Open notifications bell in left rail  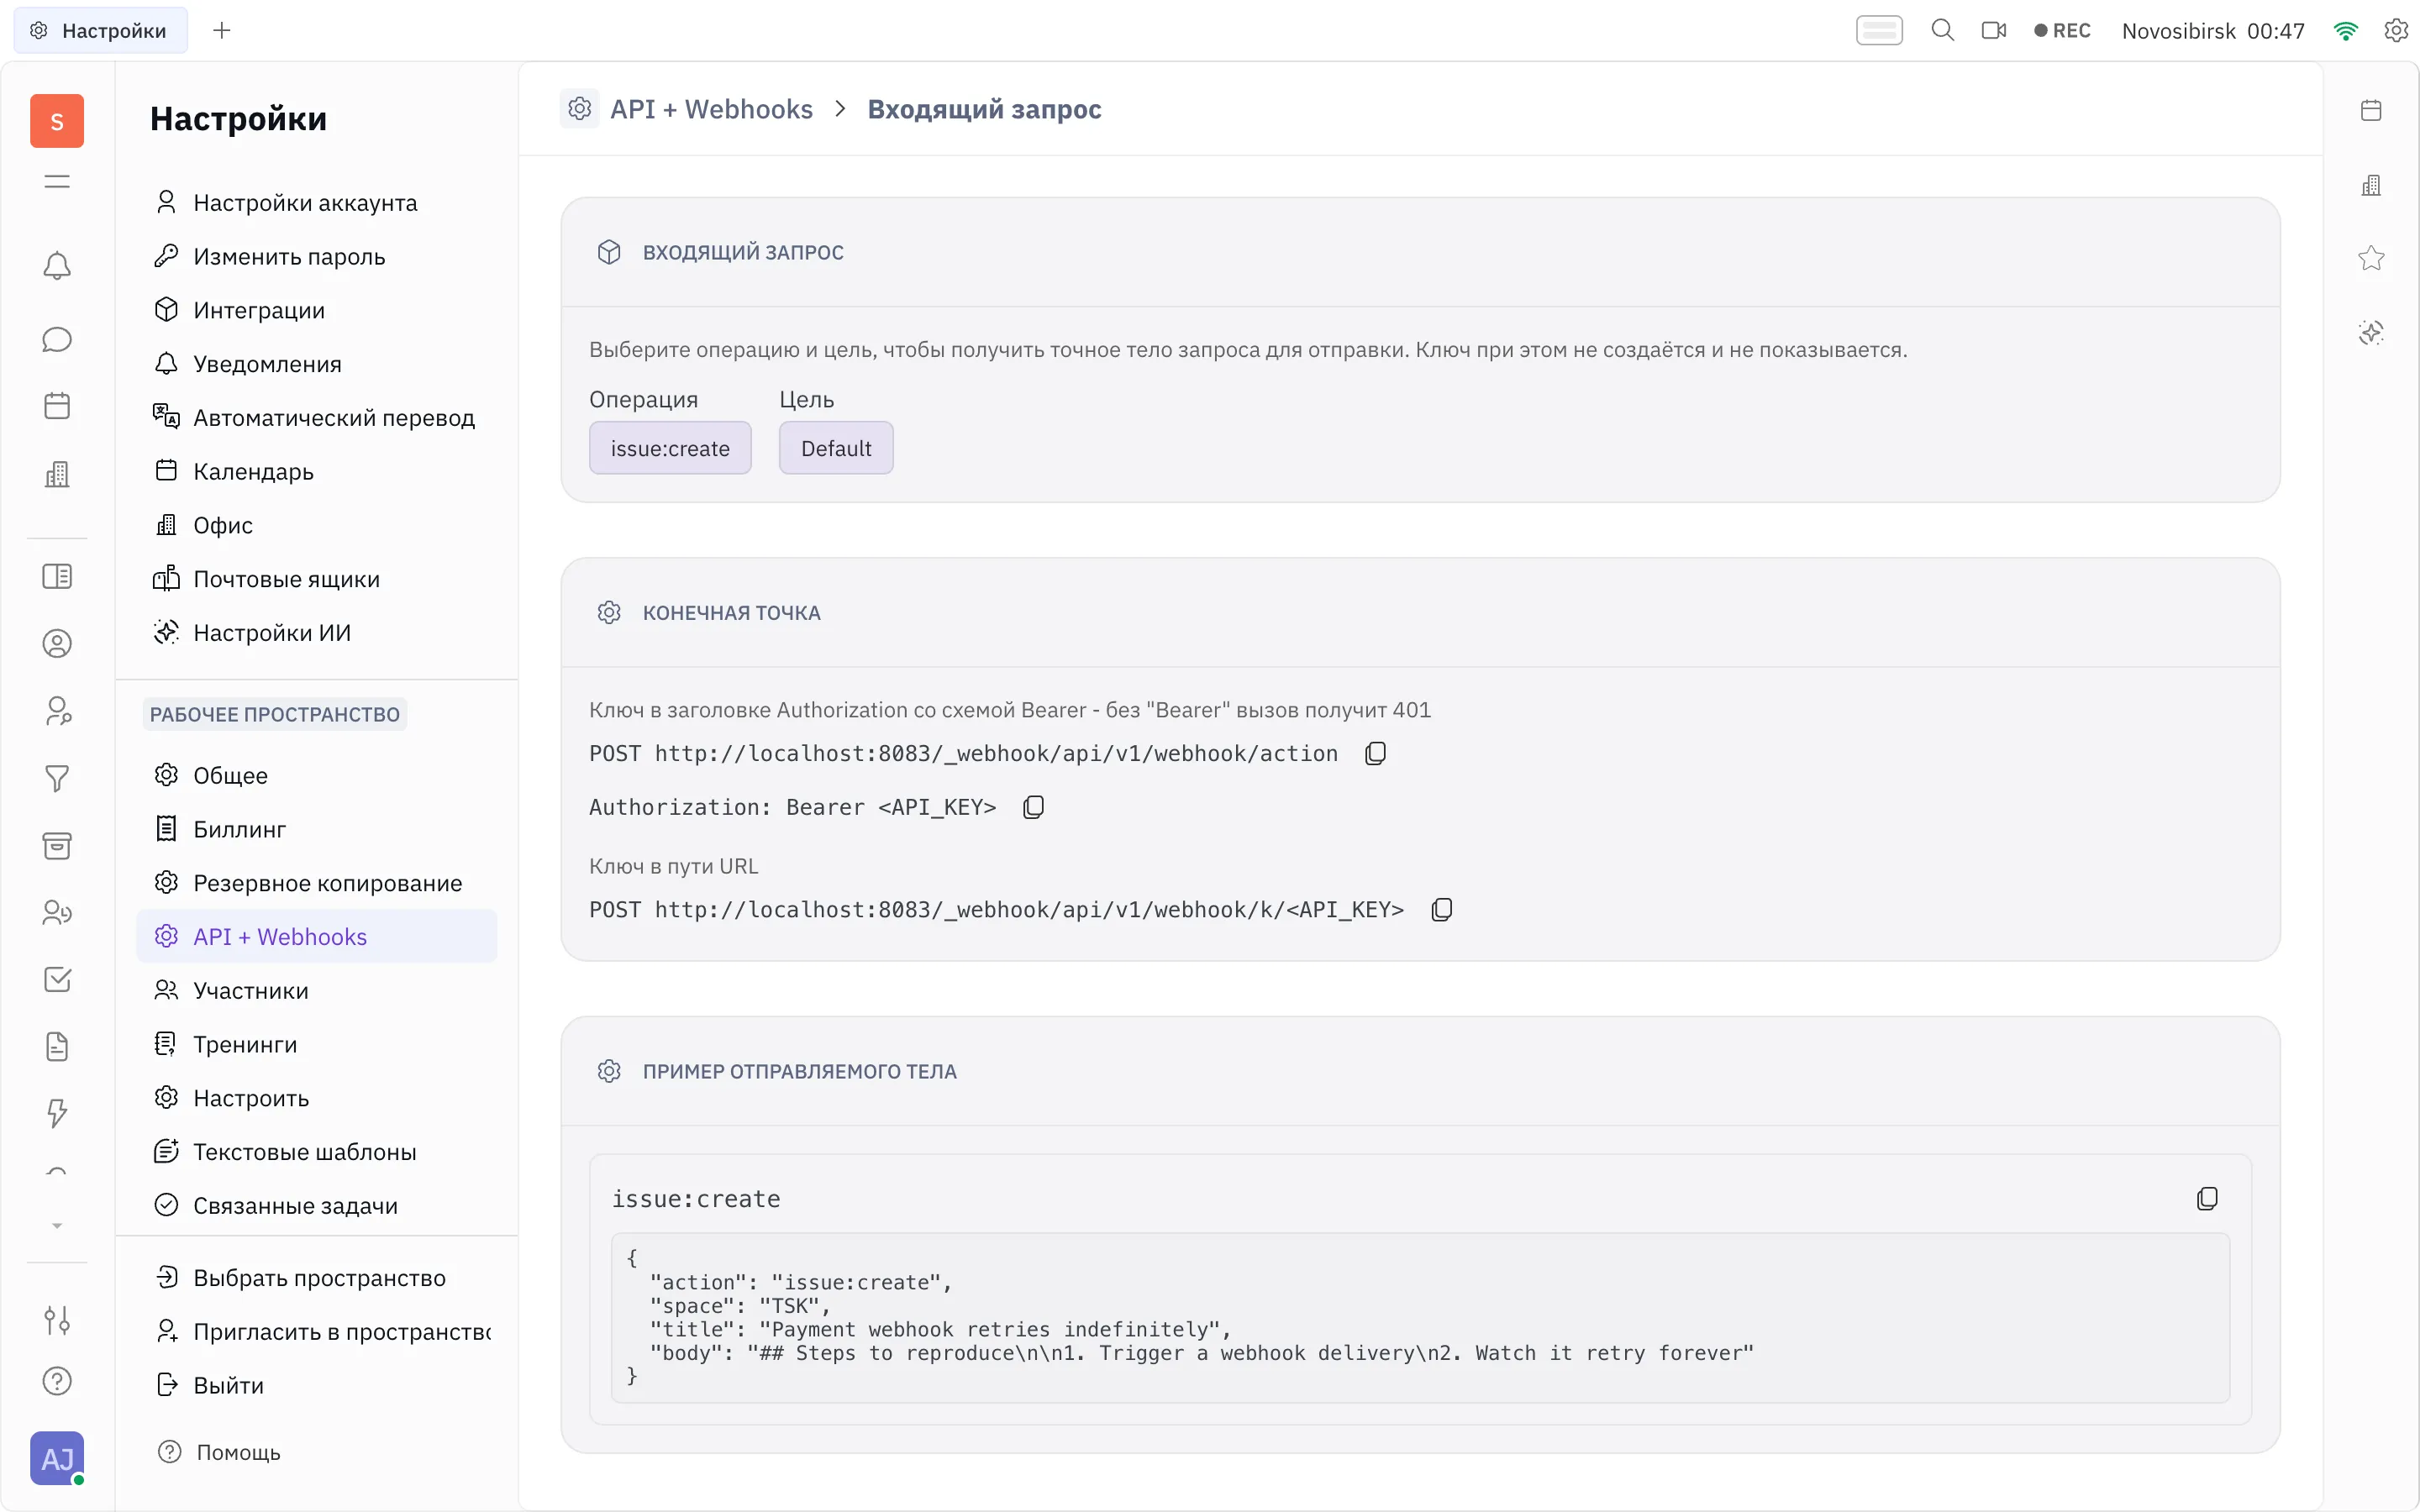tap(57, 266)
